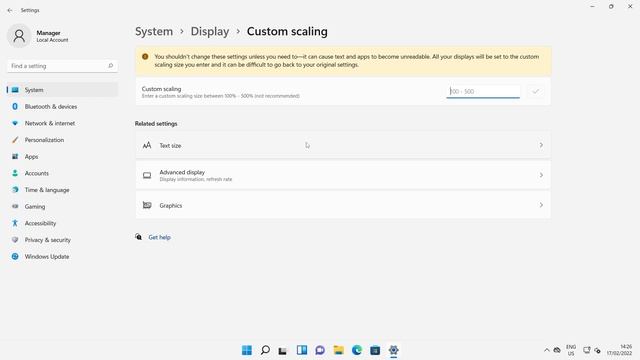Navigate to Display in the breadcrumb
The height and width of the screenshot is (360, 640).
pyautogui.click(x=210, y=31)
